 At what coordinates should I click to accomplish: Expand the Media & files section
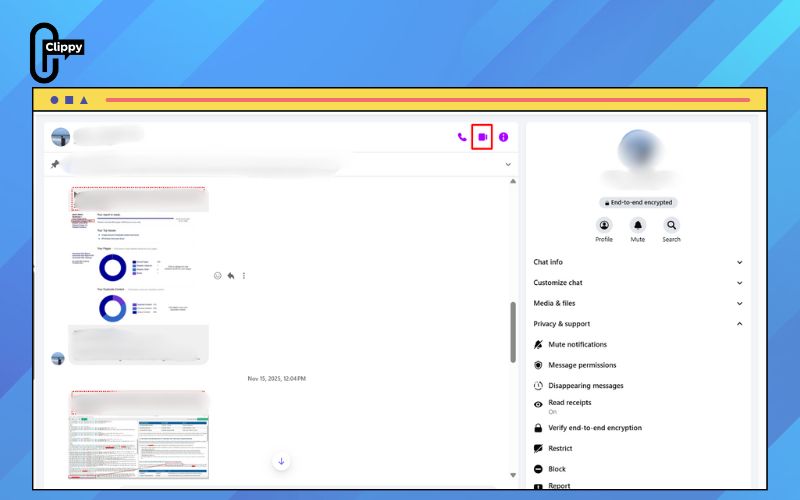click(x=638, y=303)
